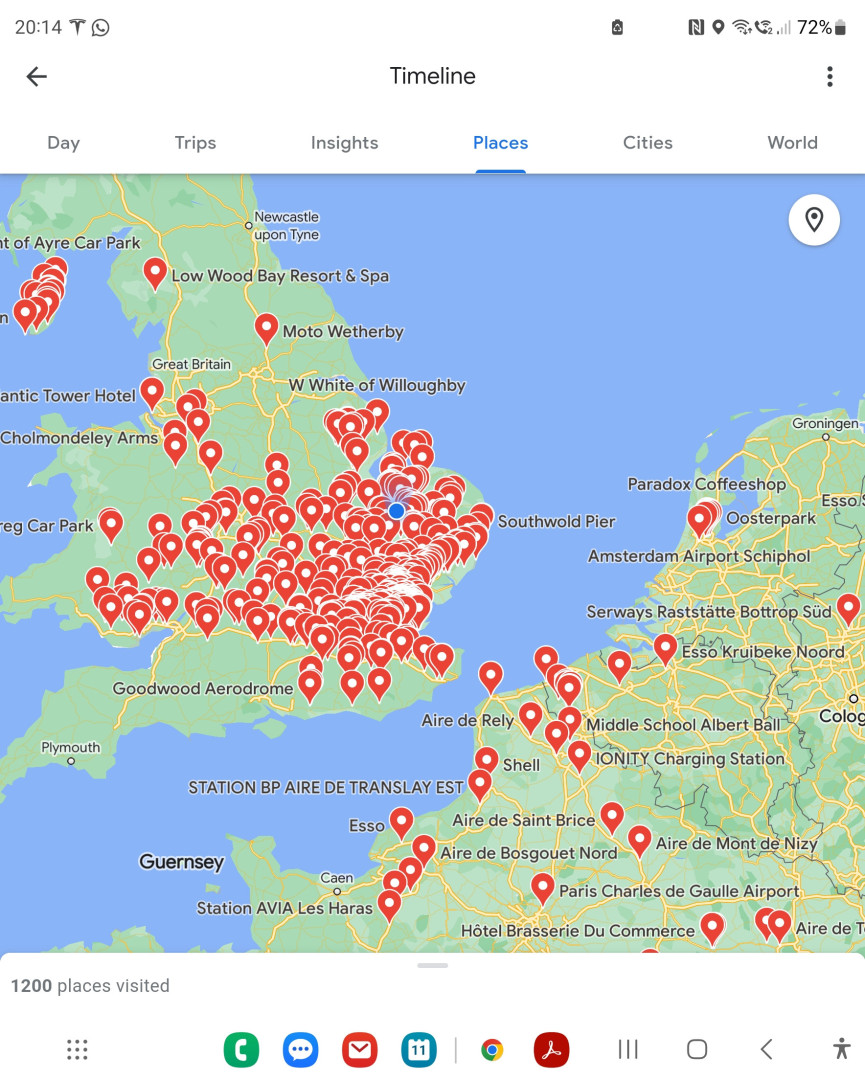Open the blue Messages app

pyautogui.click(x=300, y=1050)
